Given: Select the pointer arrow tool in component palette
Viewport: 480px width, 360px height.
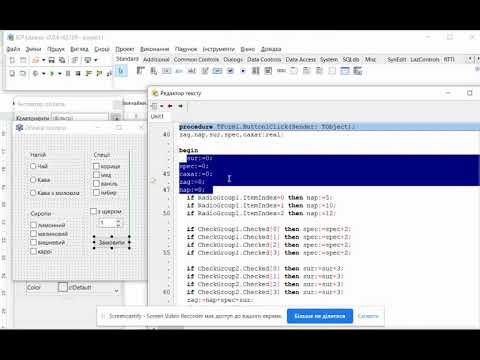Looking at the screenshot, I should point(121,71).
